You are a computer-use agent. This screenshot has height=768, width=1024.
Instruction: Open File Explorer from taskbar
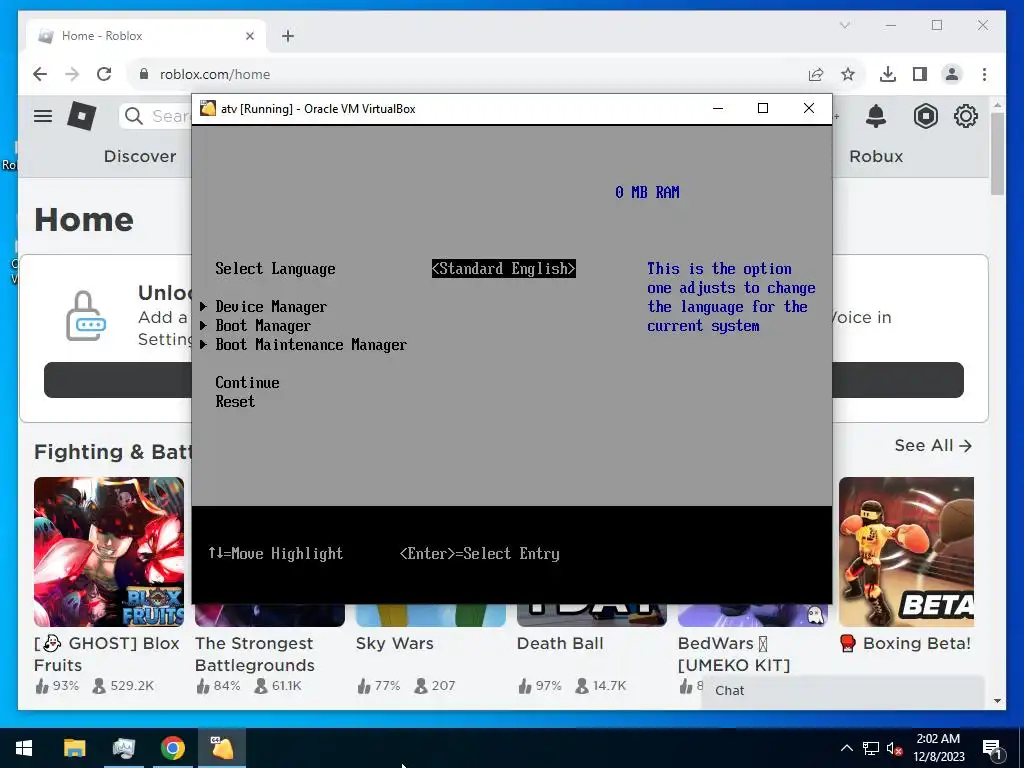point(74,748)
